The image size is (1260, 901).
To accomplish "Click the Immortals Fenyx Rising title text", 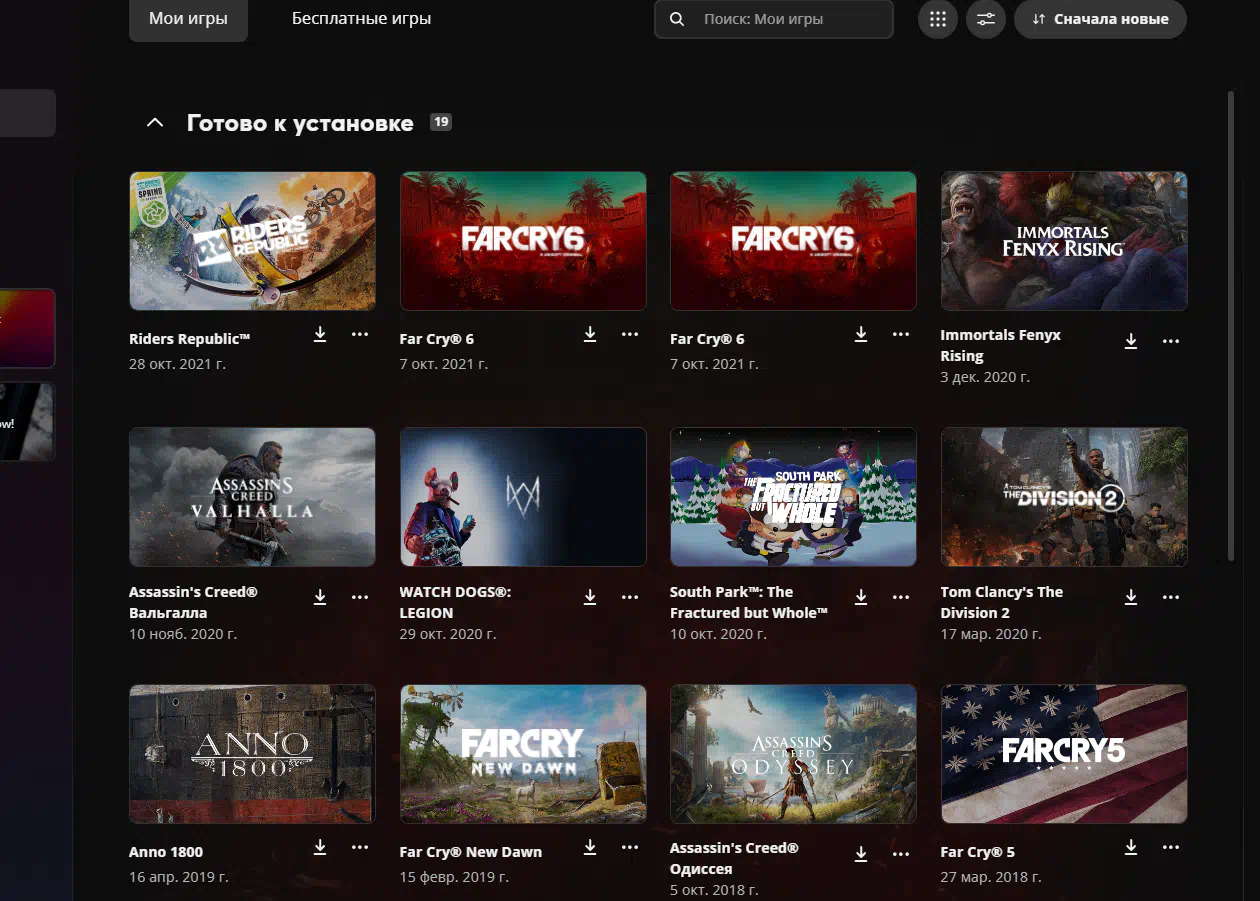I will point(1000,346).
